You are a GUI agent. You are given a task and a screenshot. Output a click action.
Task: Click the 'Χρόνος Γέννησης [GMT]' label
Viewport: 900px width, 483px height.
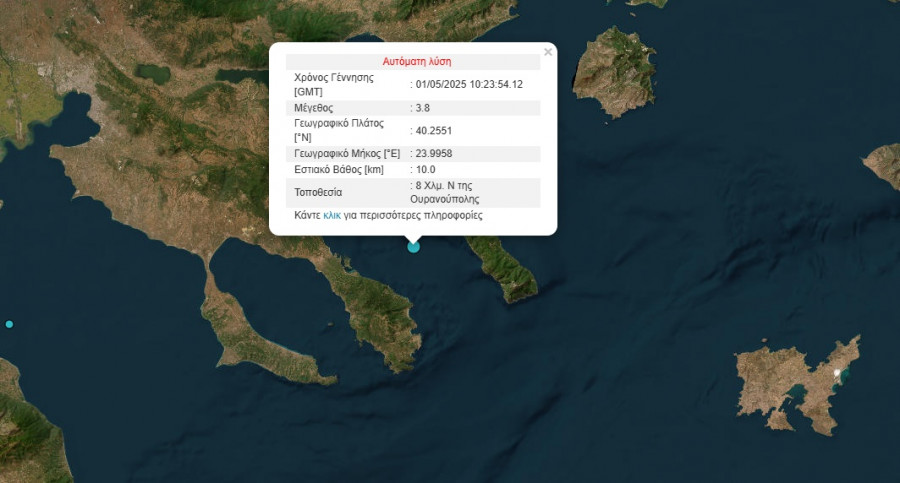(333, 84)
